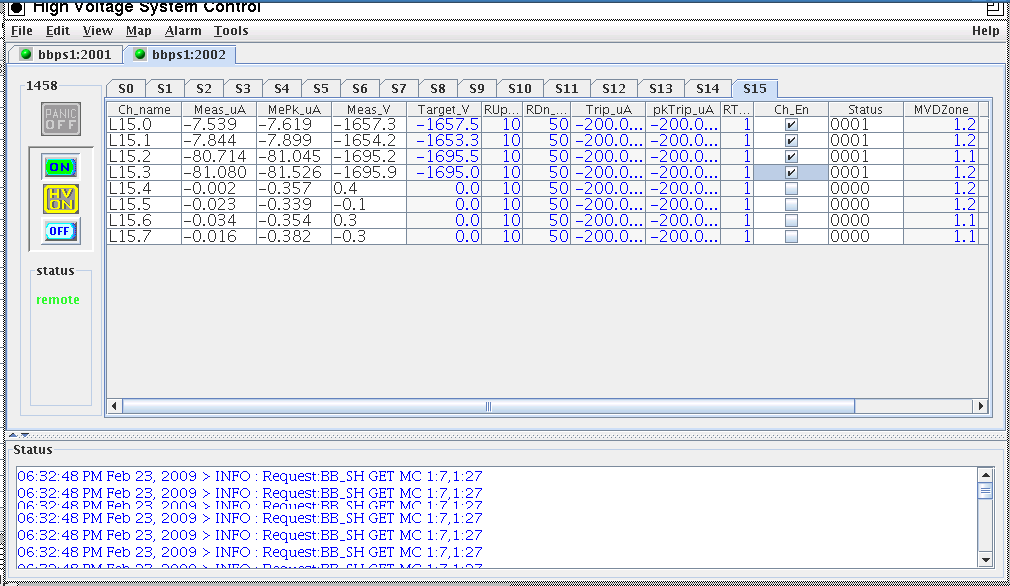Click the Meas_V column header
The width and height of the screenshot is (1010, 586).
pyautogui.click(x=369, y=109)
